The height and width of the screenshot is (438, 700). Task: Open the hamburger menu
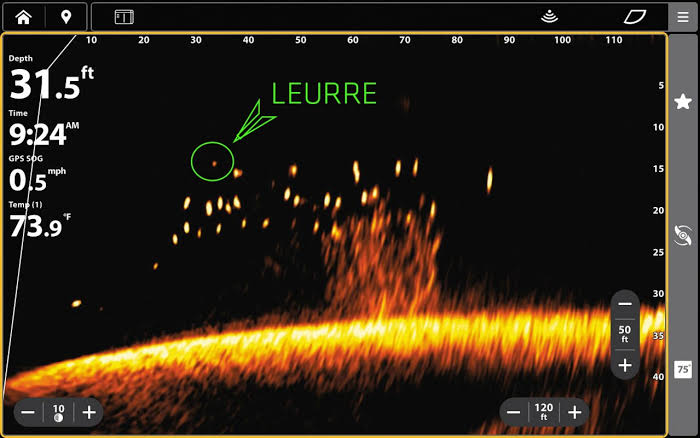tap(683, 17)
